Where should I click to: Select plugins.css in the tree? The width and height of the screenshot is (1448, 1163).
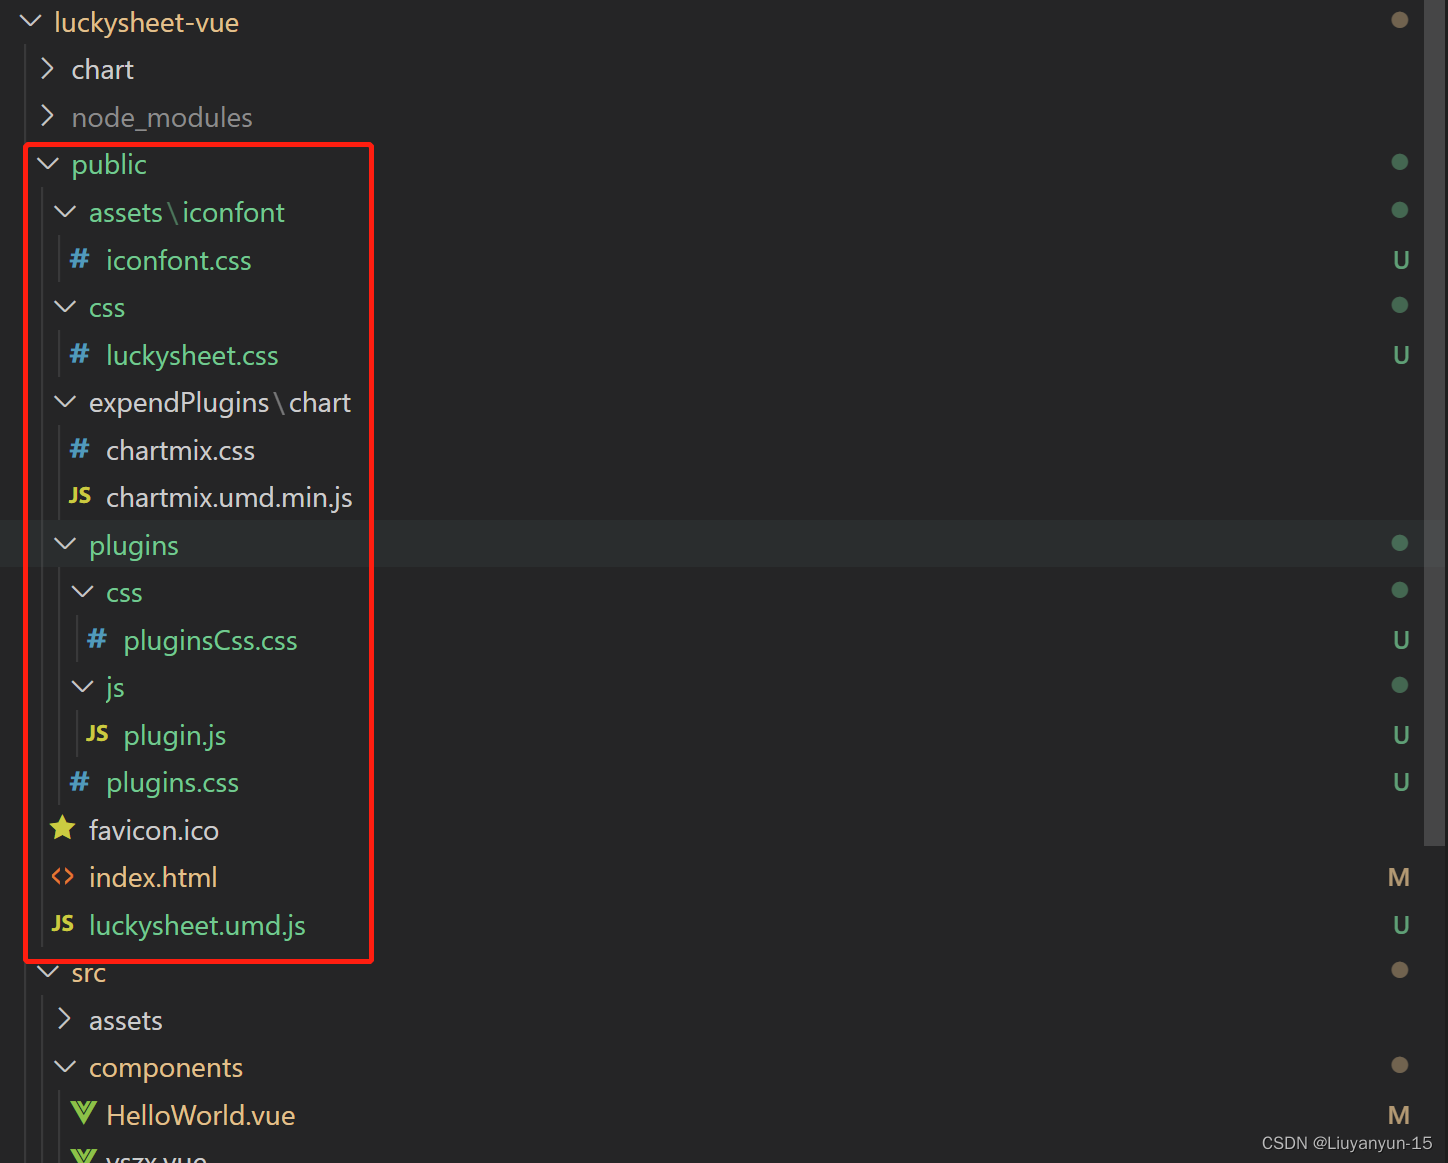[172, 783]
